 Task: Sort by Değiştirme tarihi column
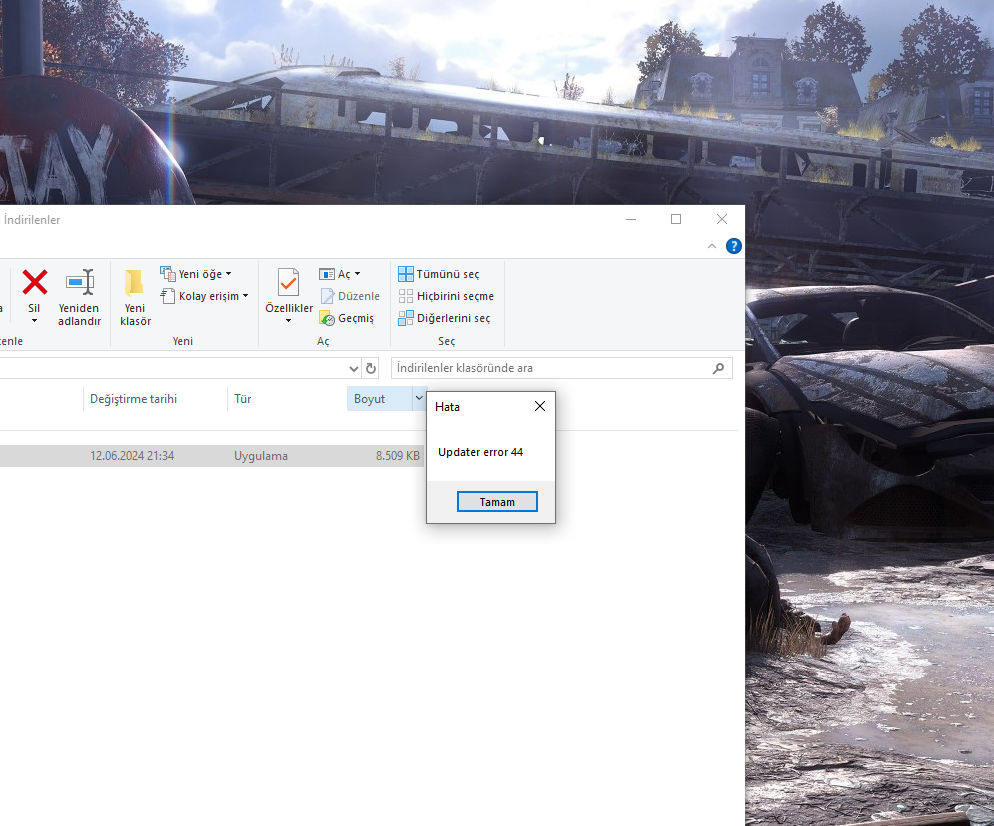[155, 399]
